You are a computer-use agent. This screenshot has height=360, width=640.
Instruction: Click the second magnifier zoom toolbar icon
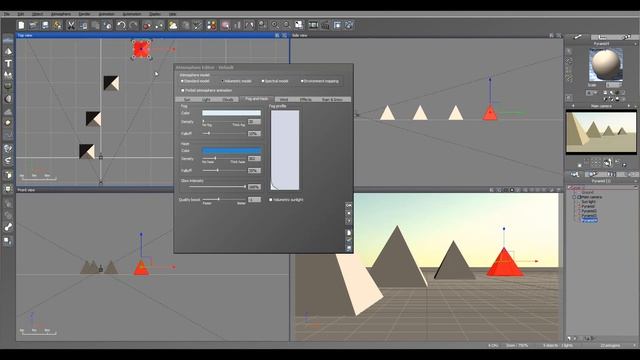pos(287,25)
